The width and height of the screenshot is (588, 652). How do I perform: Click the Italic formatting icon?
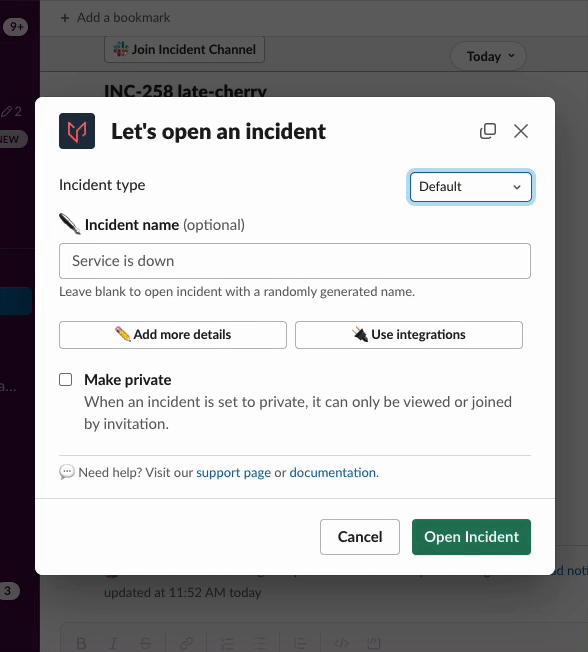113,643
